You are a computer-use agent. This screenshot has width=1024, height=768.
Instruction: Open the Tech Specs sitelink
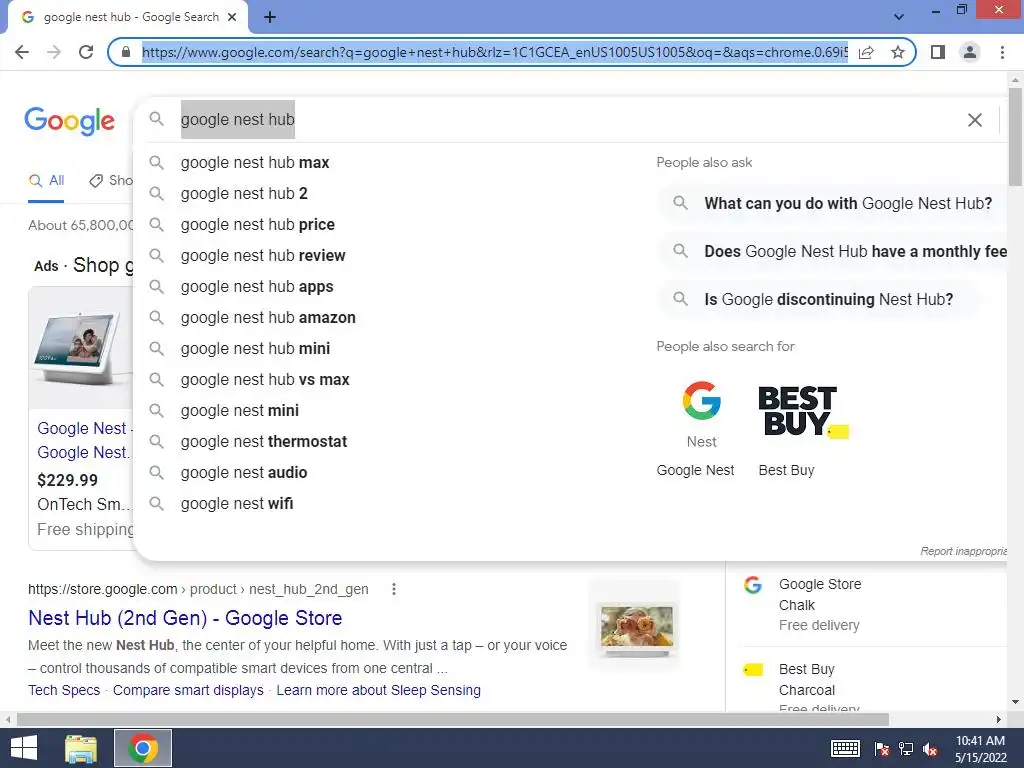tap(64, 690)
